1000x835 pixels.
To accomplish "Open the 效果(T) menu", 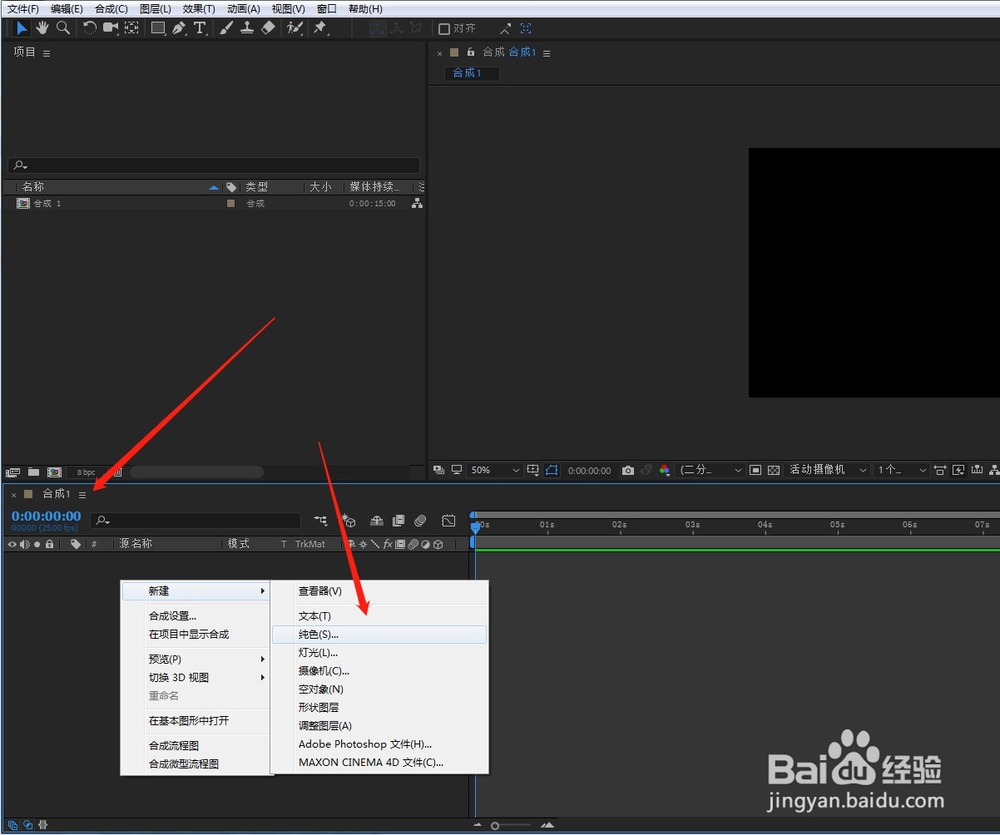I will 198,9.
